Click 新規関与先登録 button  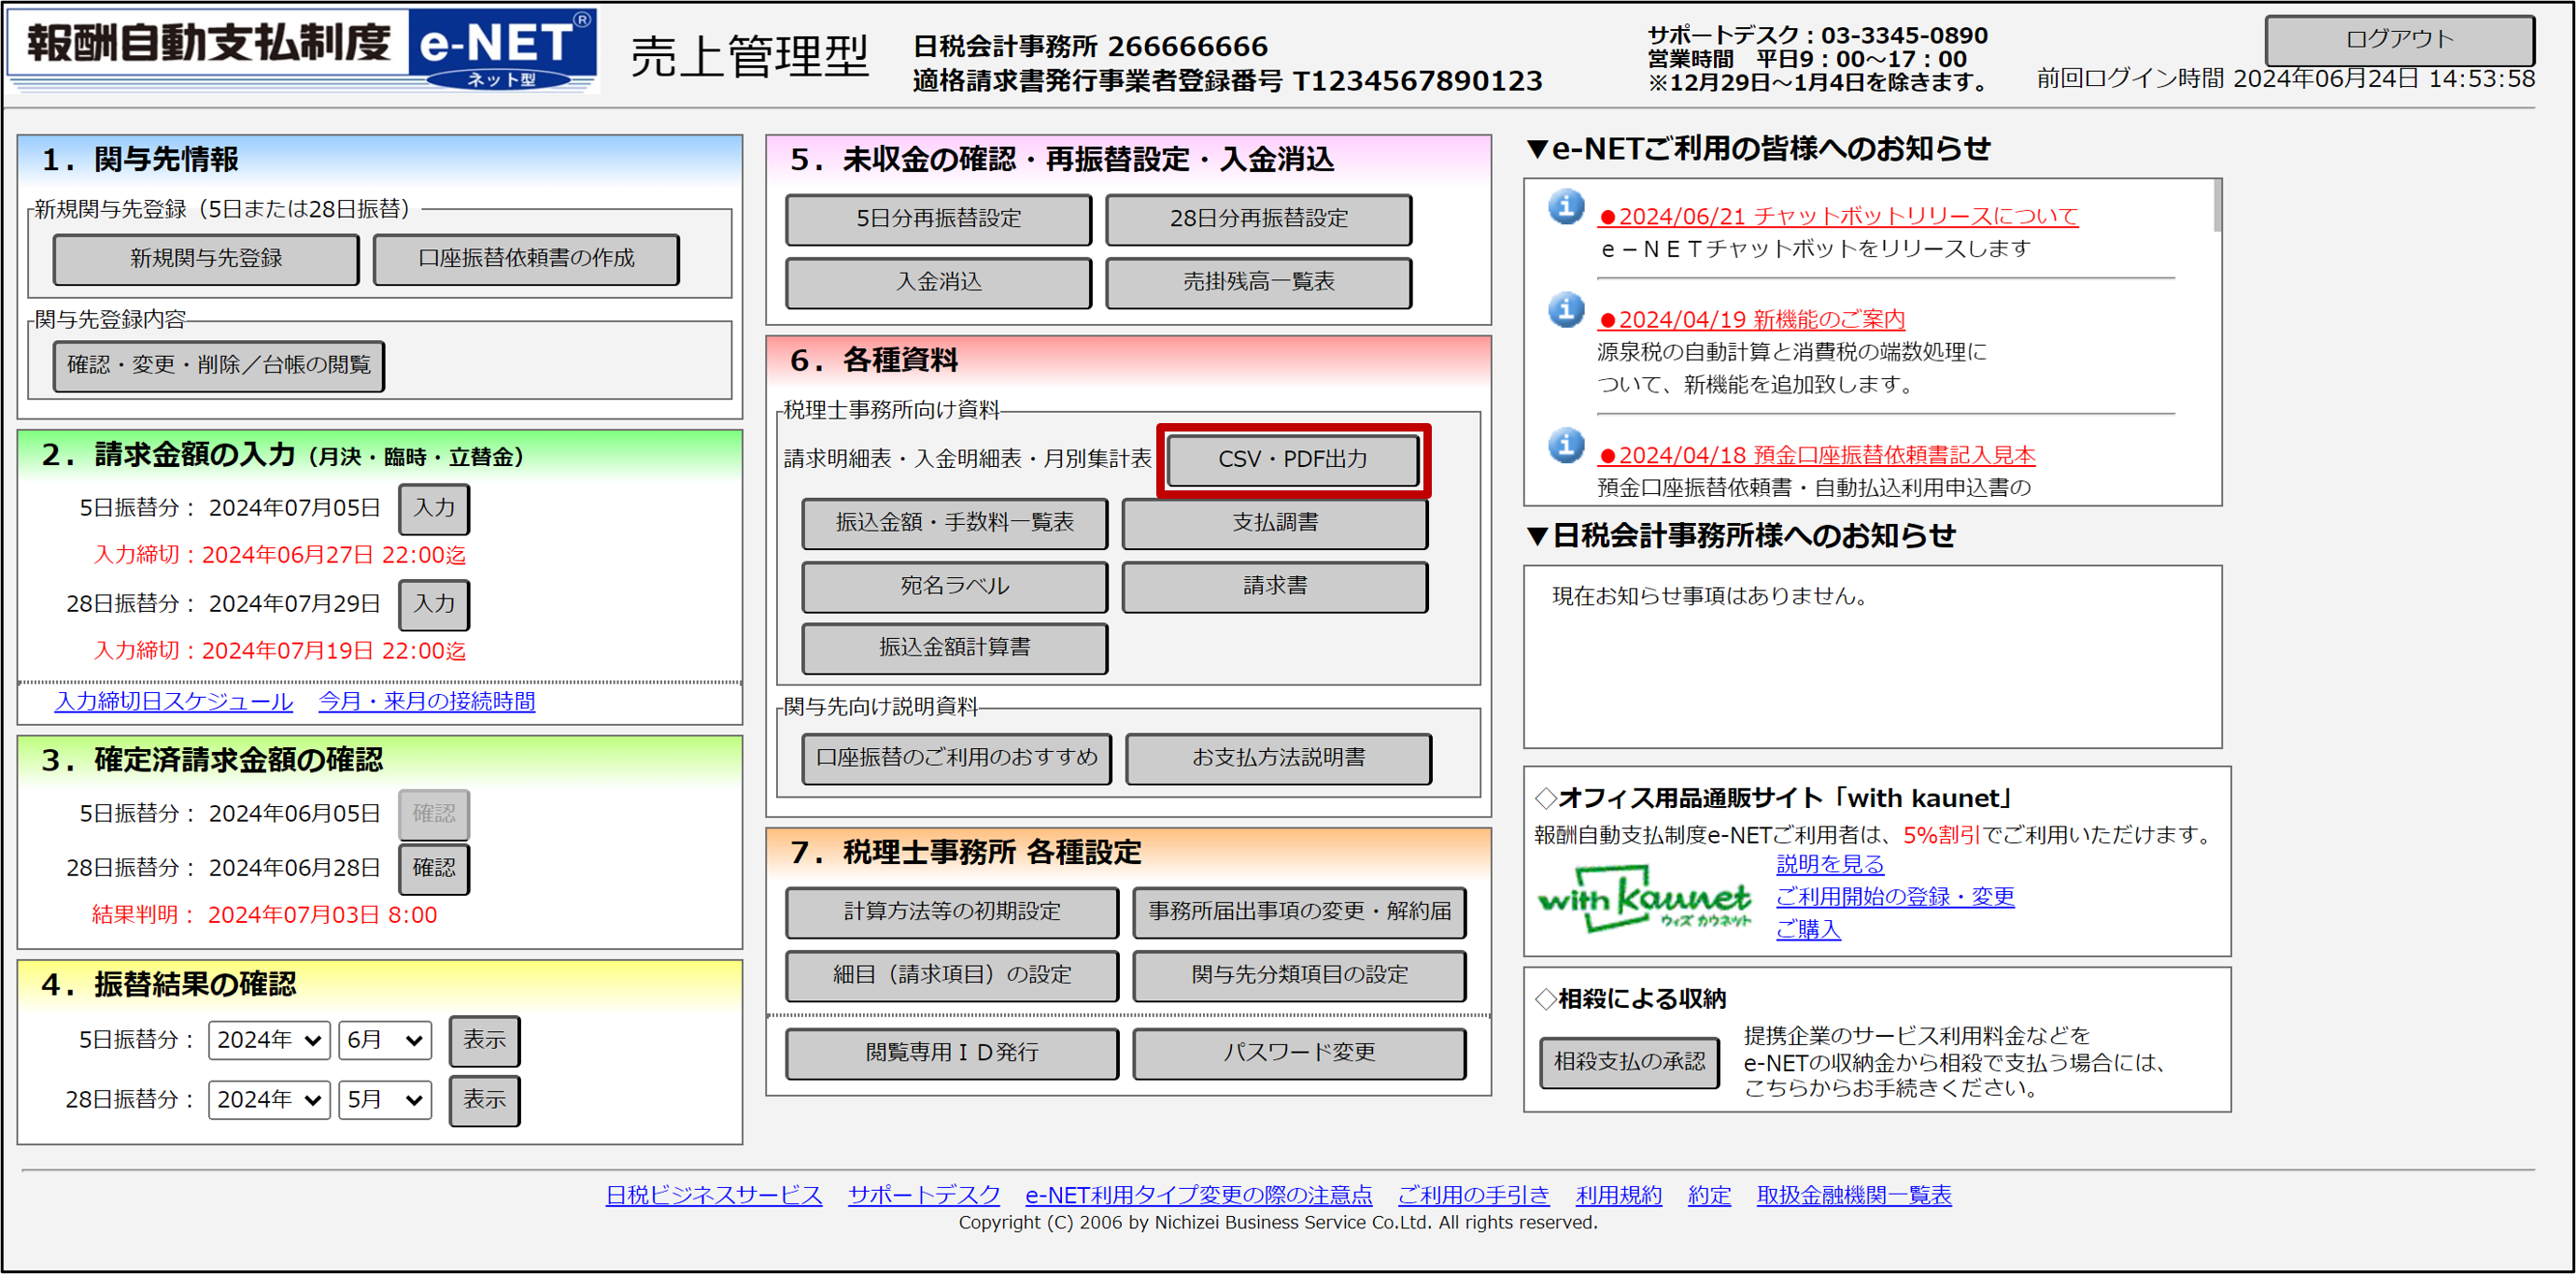pos(206,259)
